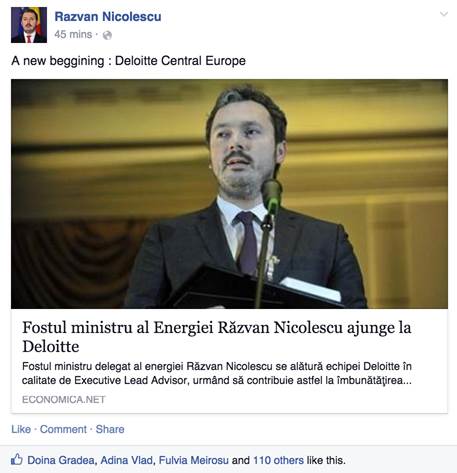Open Doina Gradea's profile

61,460
